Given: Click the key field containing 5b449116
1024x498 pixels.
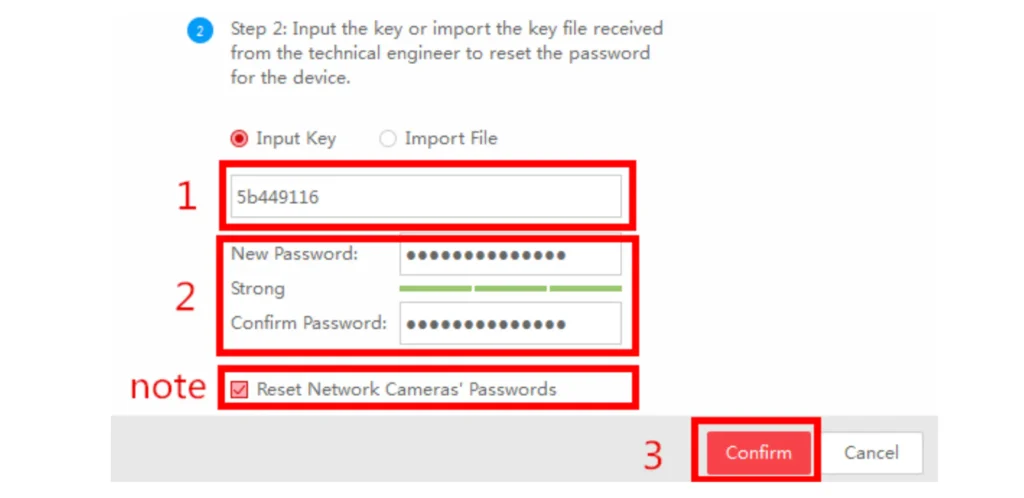Looking at the screenshot, I should 427,197.
